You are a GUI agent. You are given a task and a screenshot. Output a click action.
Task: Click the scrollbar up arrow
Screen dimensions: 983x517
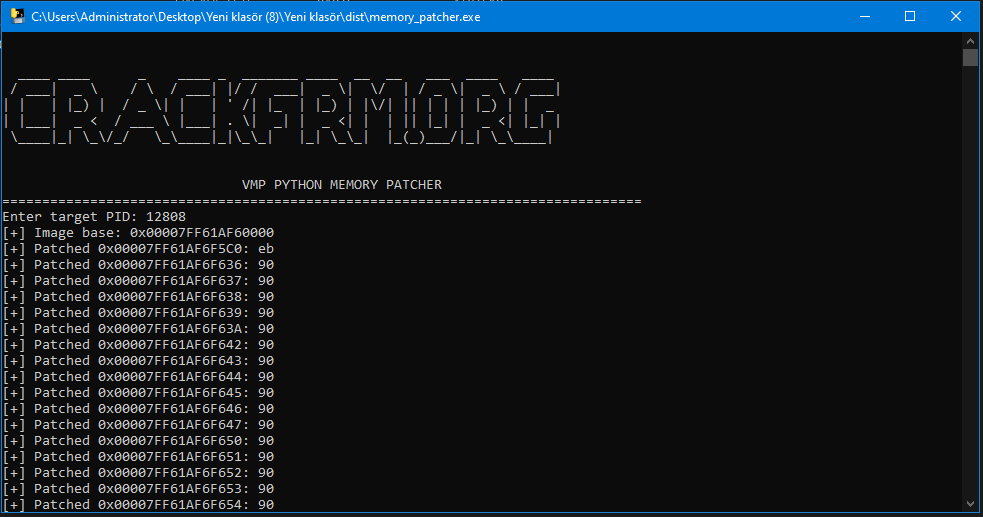pos(970,40)
